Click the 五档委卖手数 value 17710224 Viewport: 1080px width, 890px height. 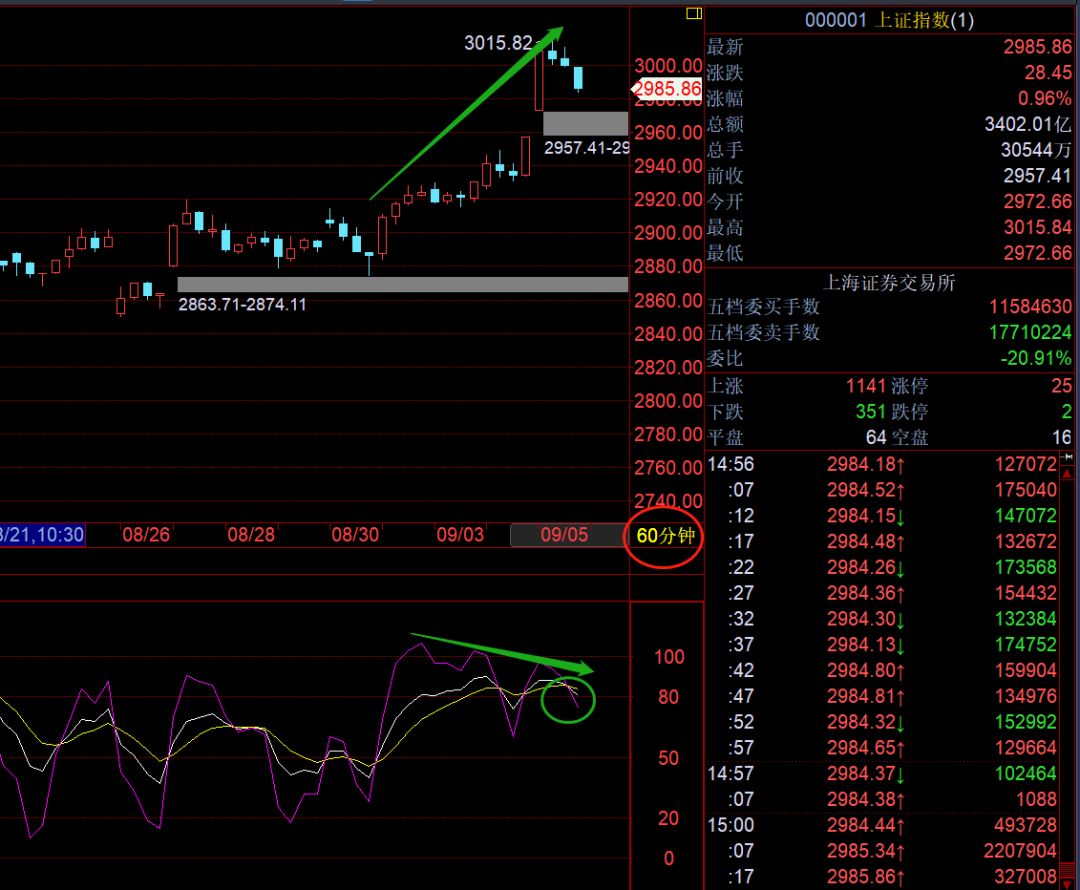pyautogui.click(x=1030, y=333)
